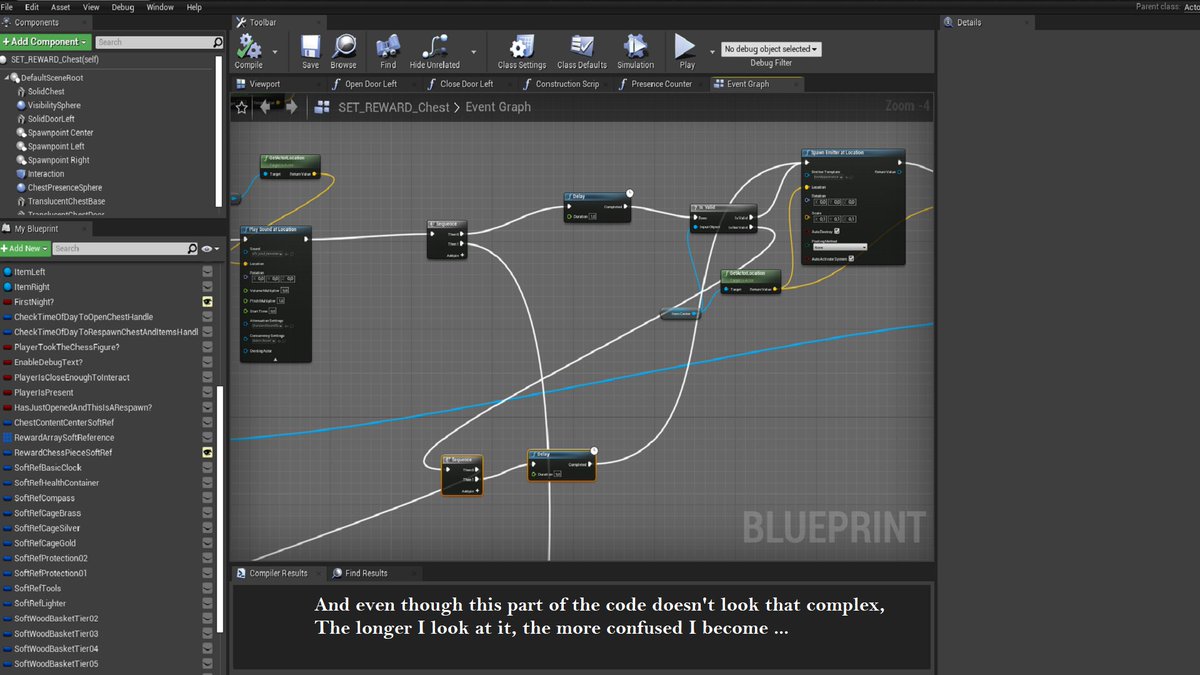
Task: Open My Blueprint view options eye dropdown
Action: click(209, 248)
